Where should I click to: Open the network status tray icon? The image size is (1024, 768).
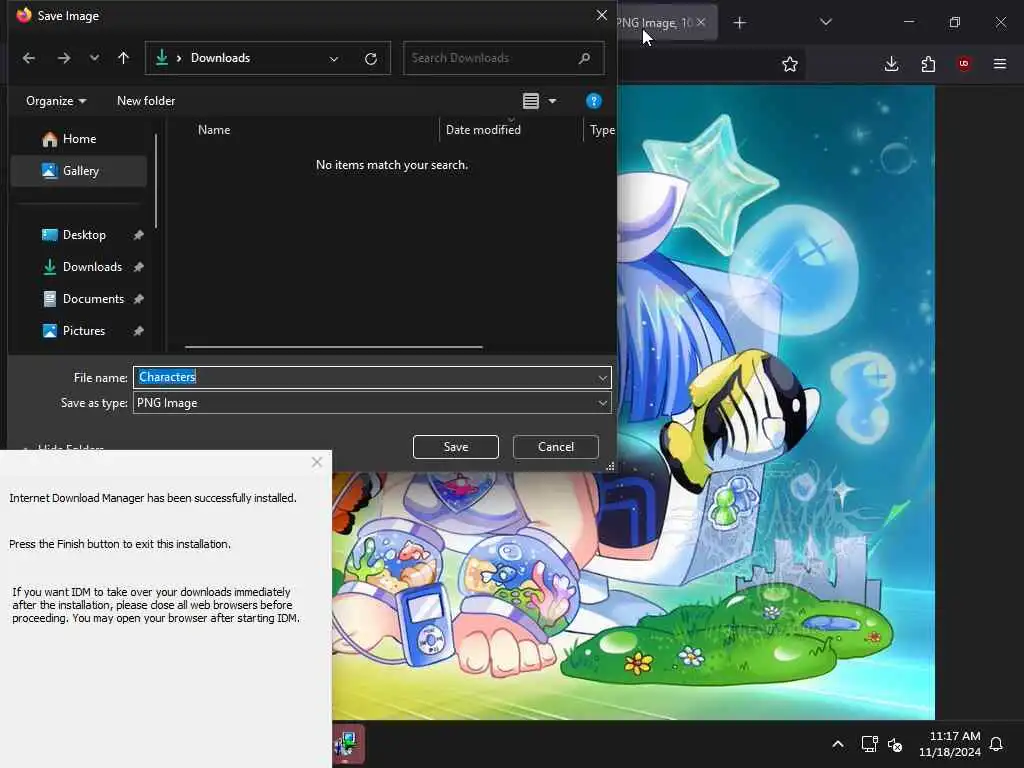[x=869, y=744]
